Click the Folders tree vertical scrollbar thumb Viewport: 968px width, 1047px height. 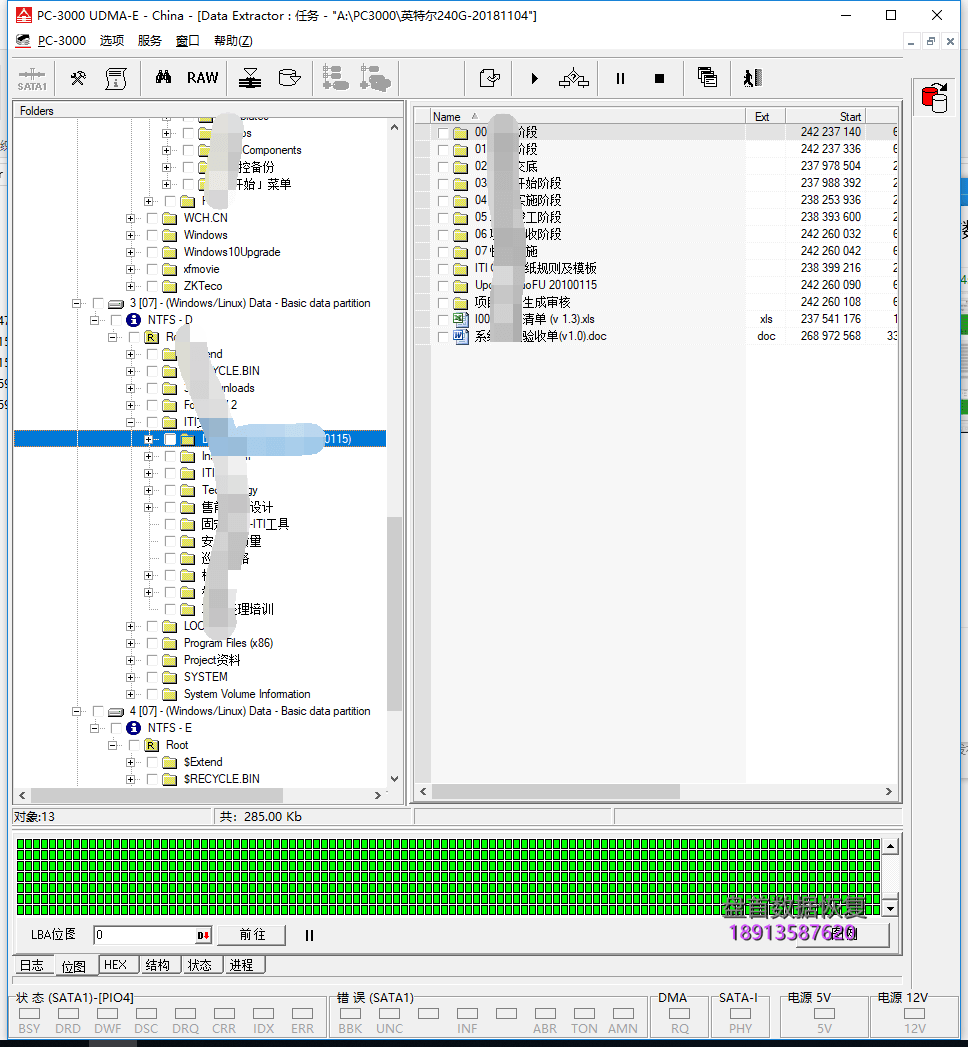[x=395, y=614]
